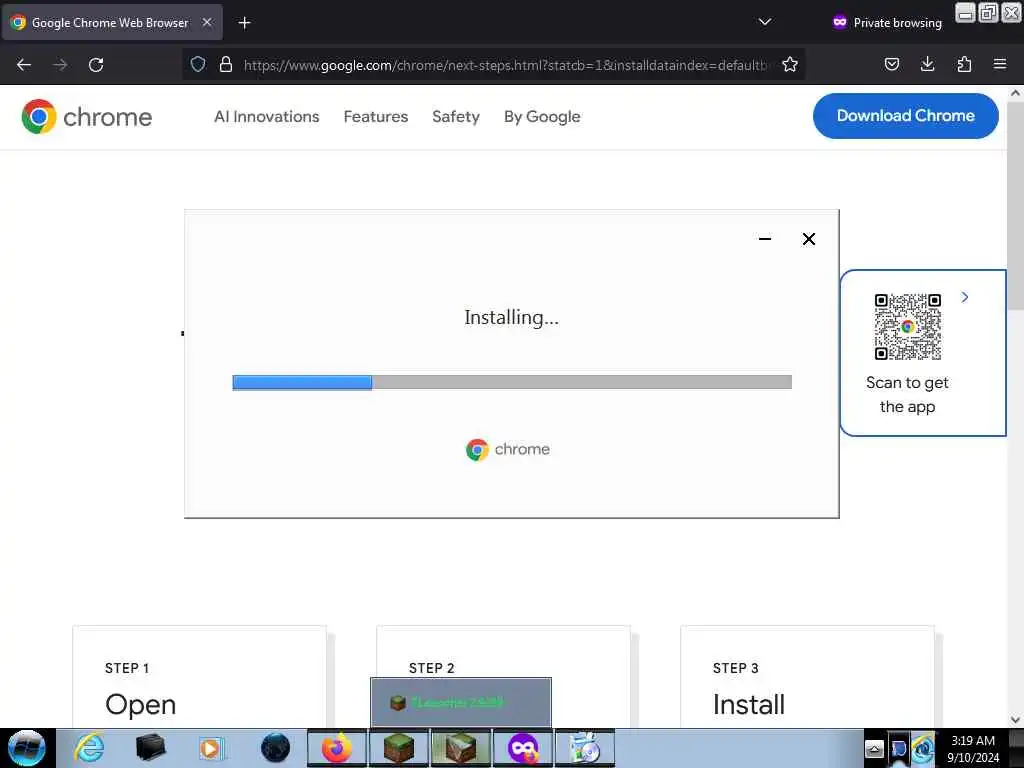Launch Internet Explorer from taskbar
Screen dimensions: 1024x768
[x=89, y=748]
